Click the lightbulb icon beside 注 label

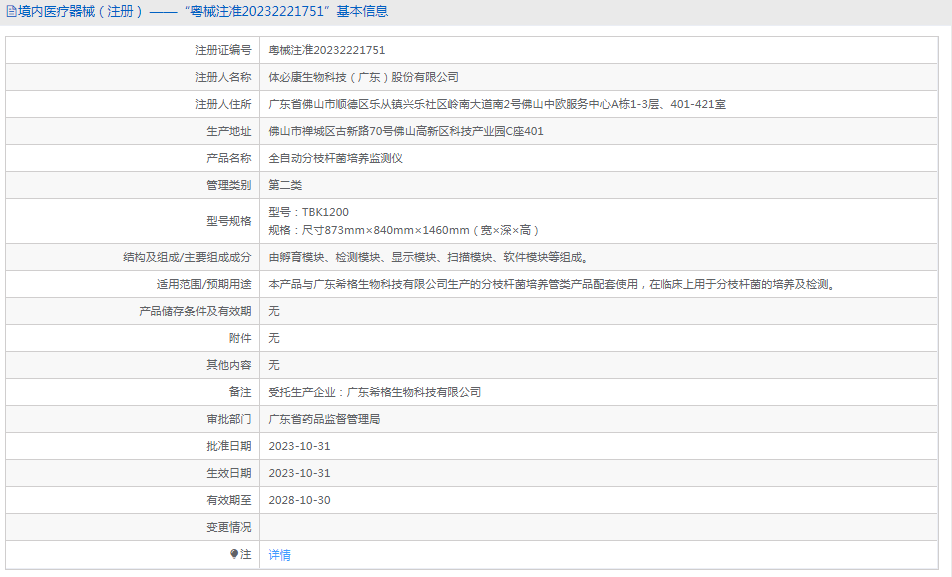pos(234,554)
